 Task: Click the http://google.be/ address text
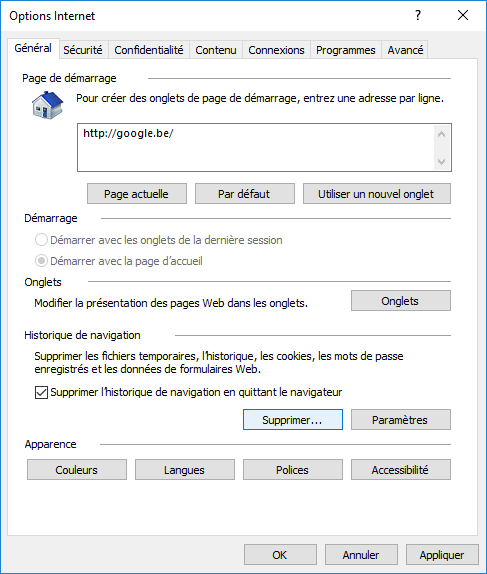128,133
